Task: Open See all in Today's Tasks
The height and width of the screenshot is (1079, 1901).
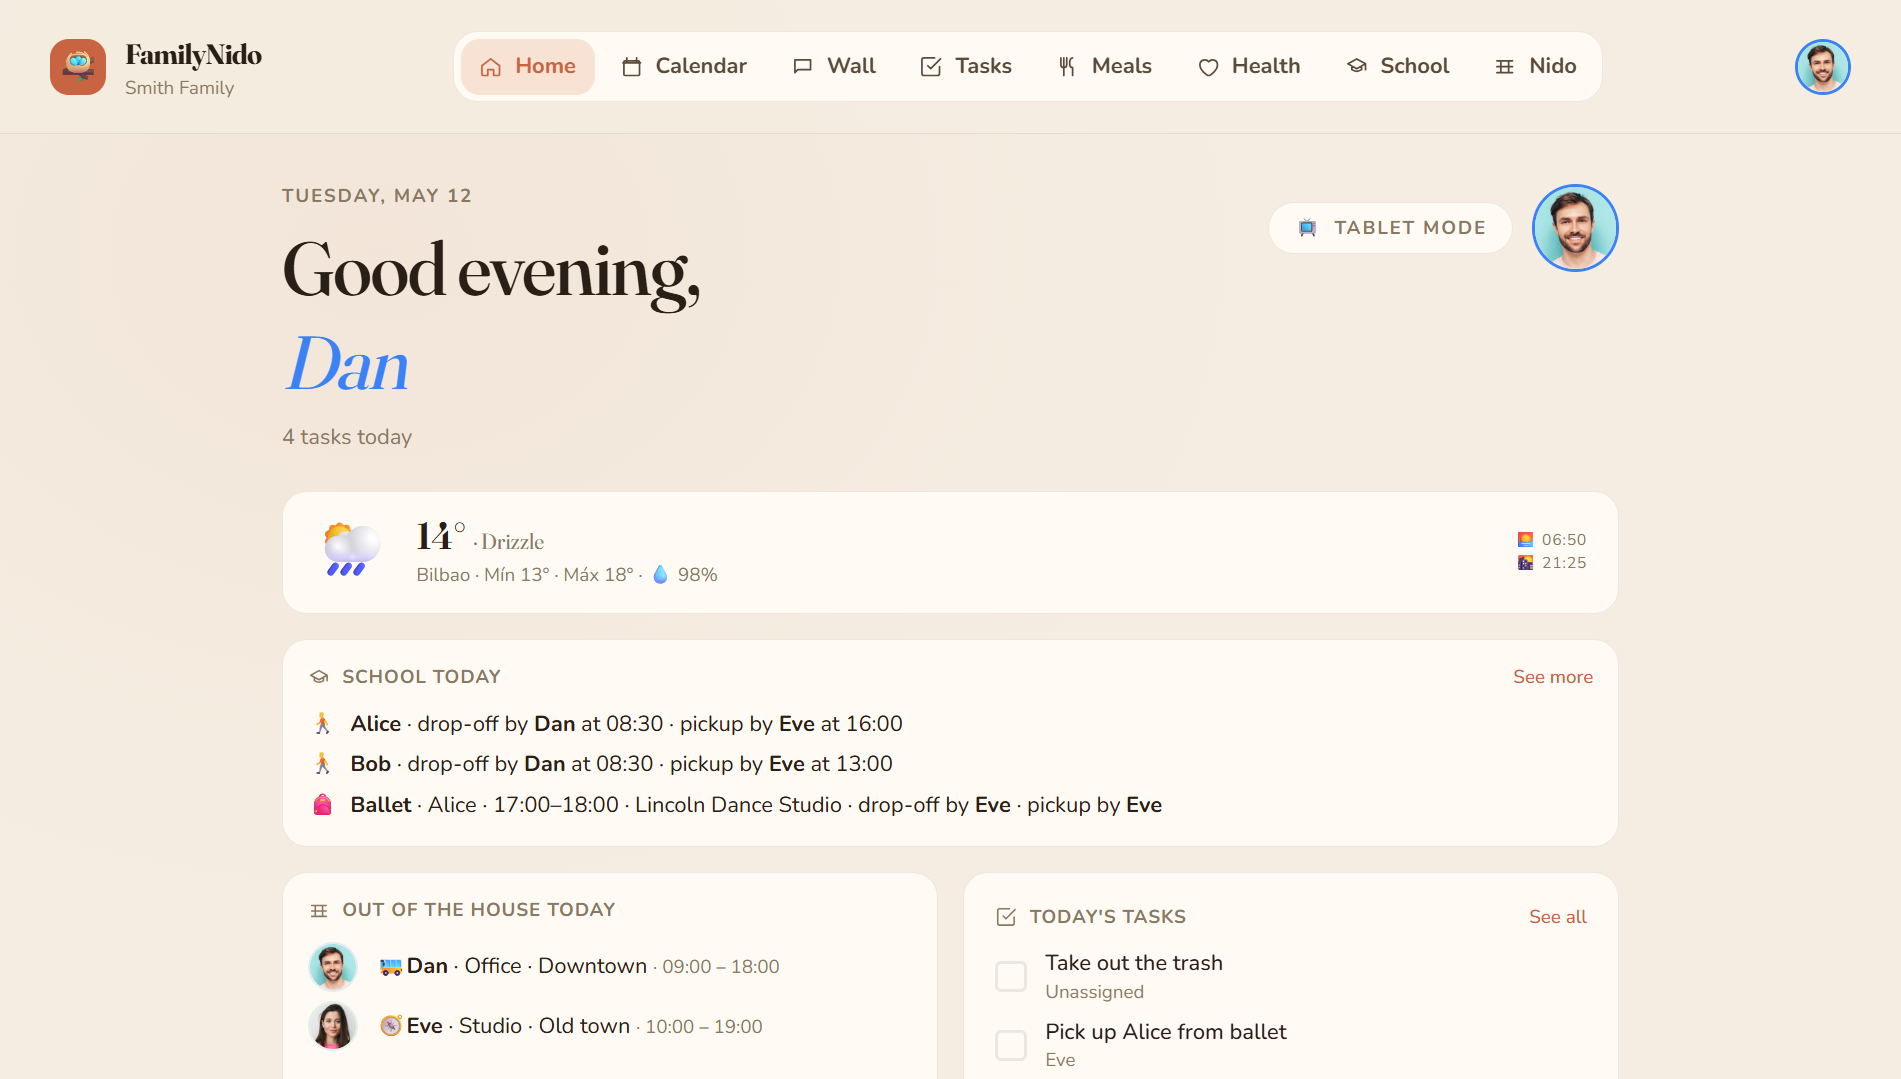Action: point(1557,917)
